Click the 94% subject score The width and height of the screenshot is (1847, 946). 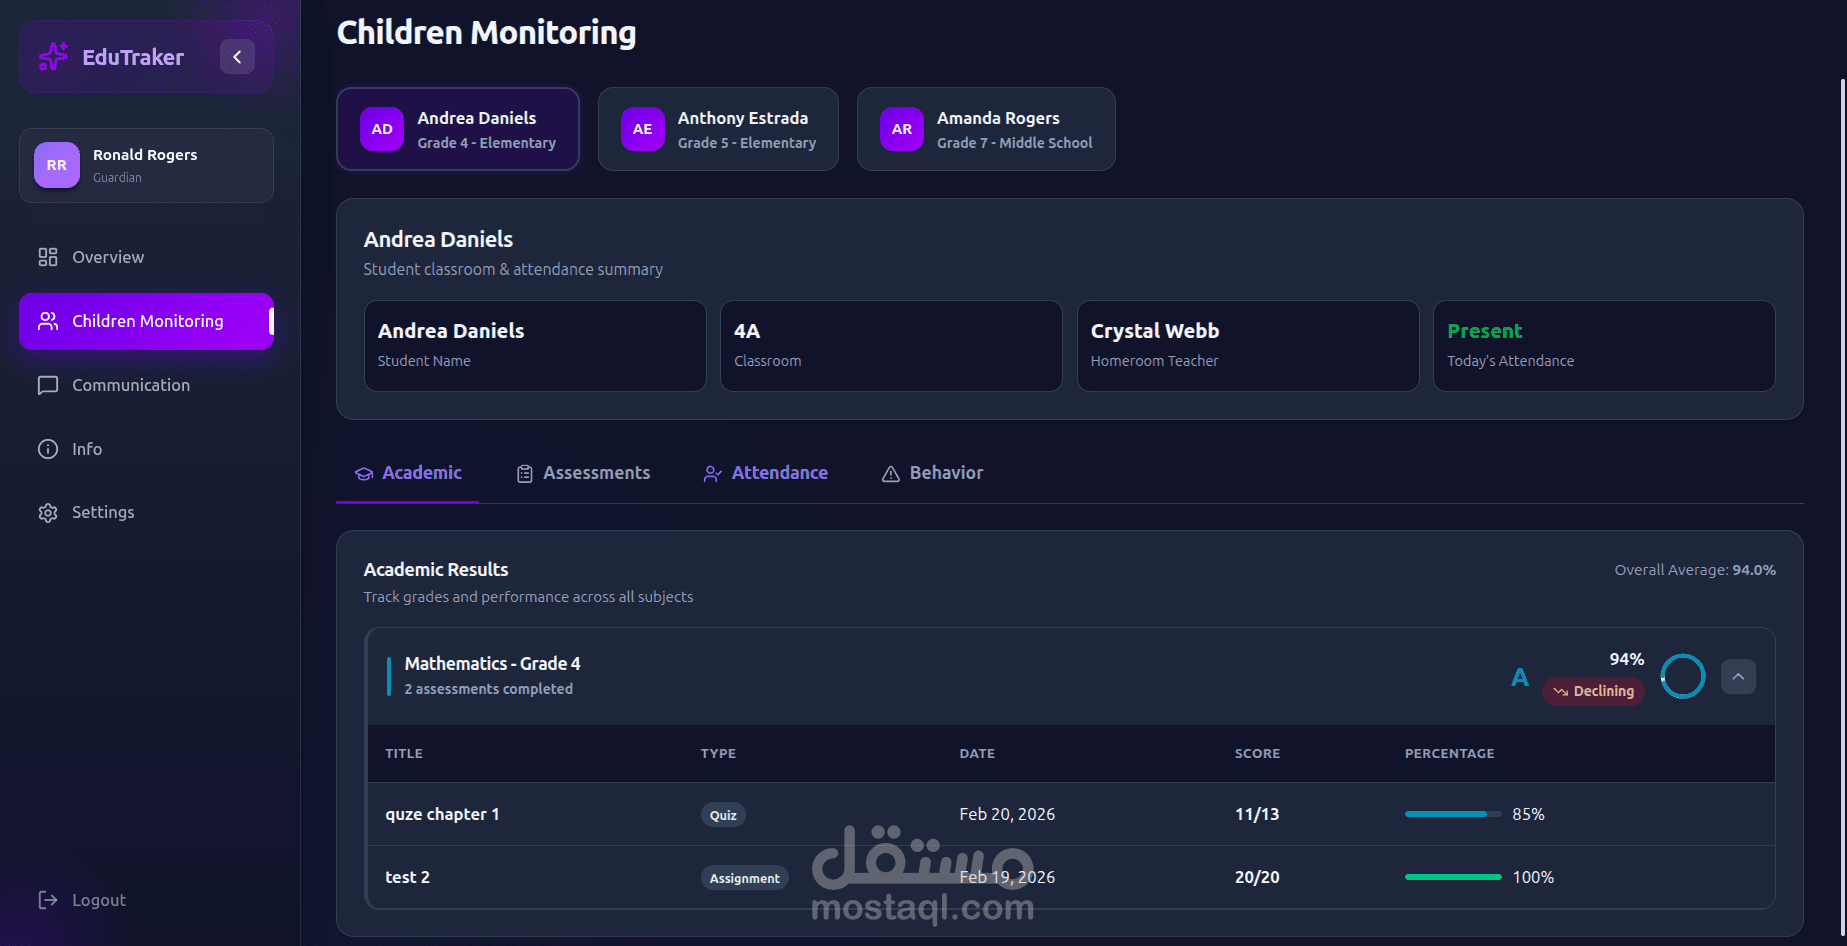1626,659
